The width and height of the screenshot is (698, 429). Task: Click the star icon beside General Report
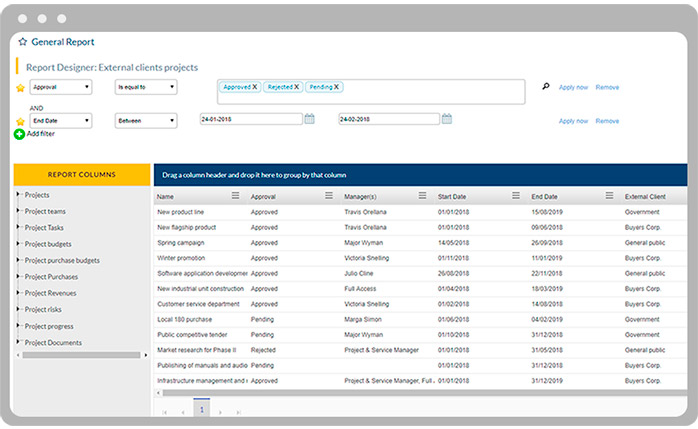(x=22, y=43)
